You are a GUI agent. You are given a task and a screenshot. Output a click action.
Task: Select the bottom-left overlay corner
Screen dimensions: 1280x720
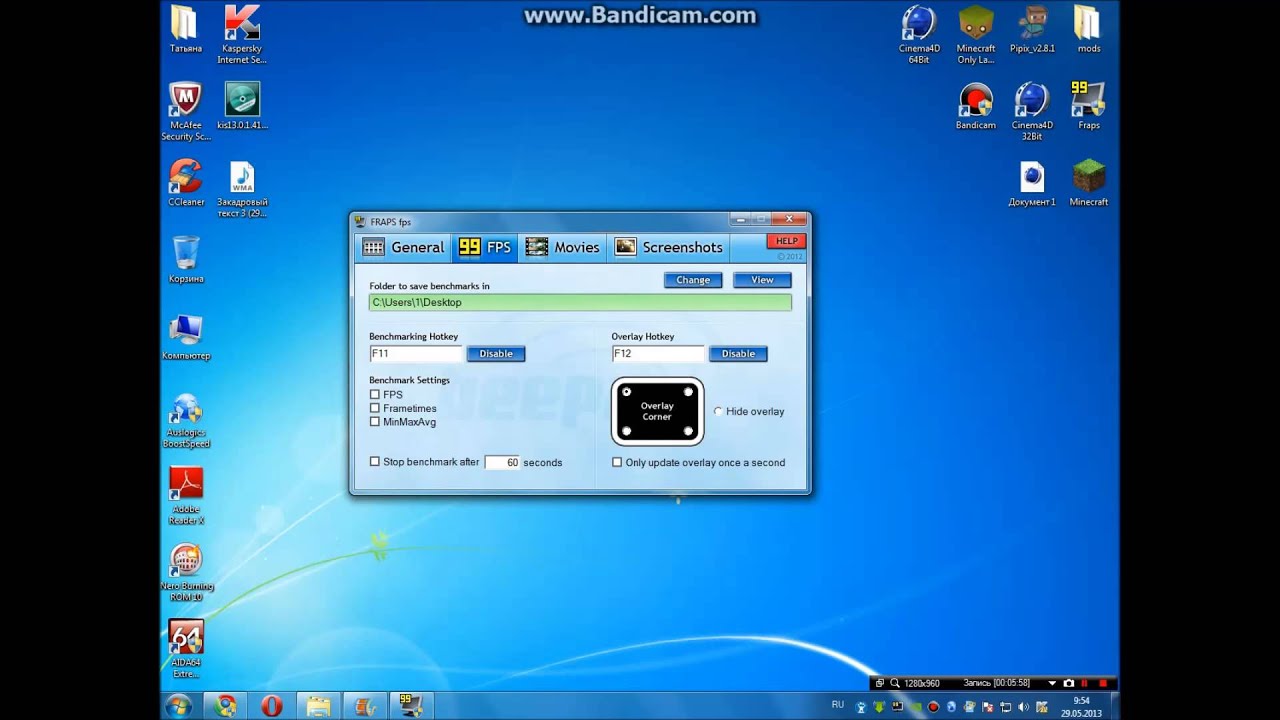(627, 431)
